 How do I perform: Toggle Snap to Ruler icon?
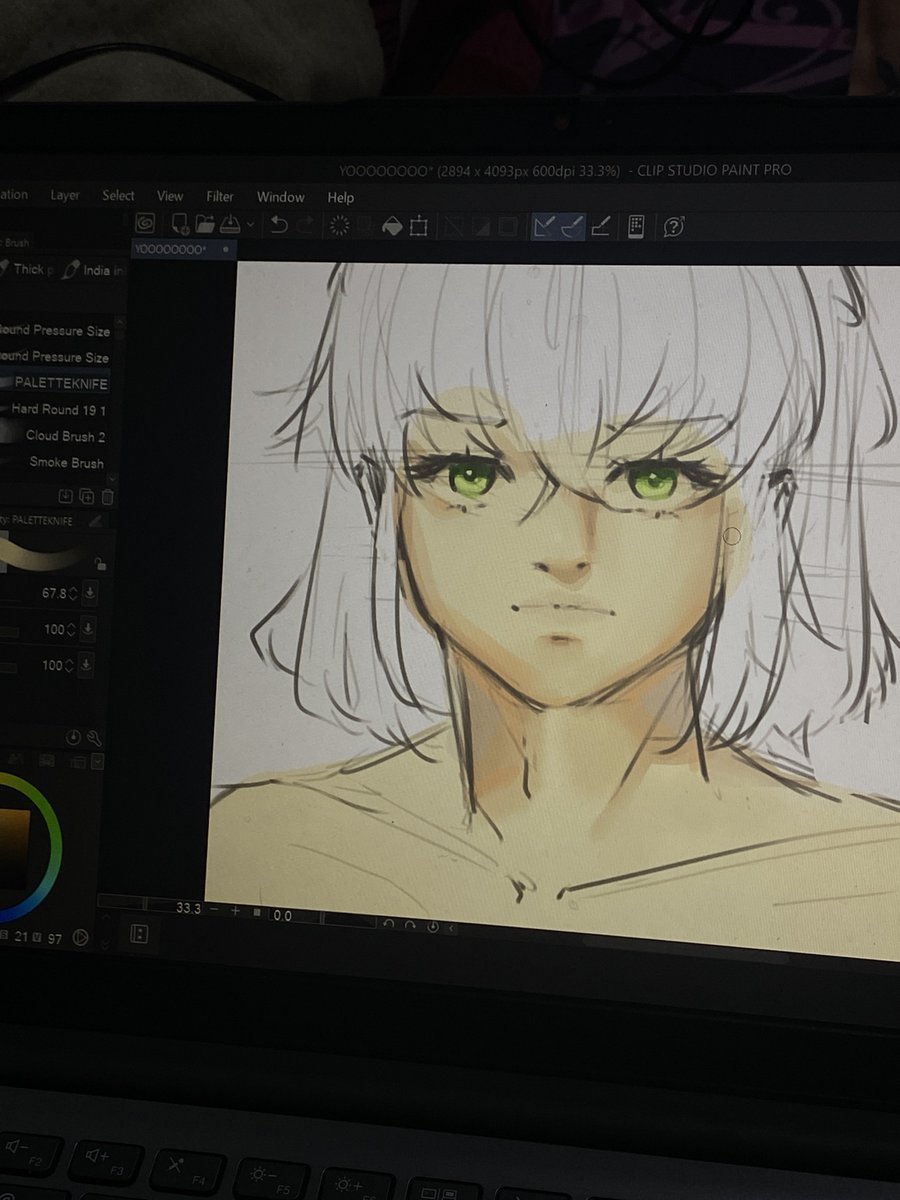pos(544,227)
